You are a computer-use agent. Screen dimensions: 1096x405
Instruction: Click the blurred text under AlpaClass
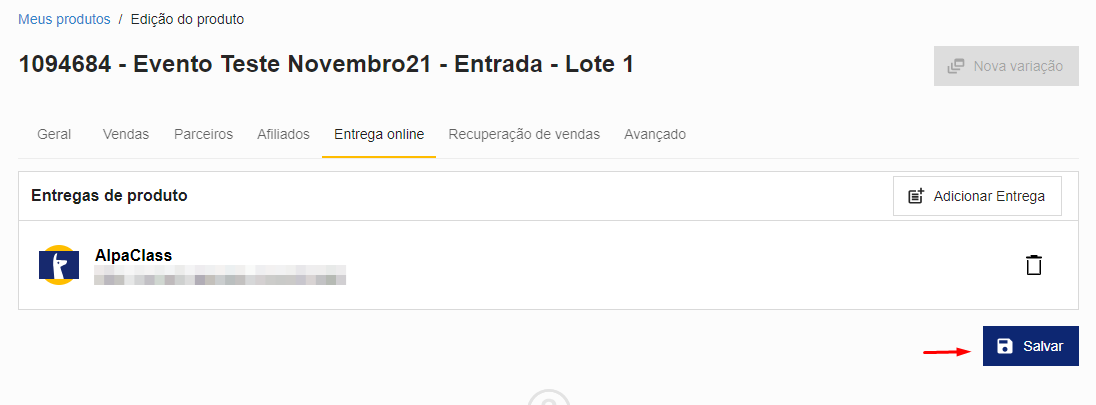[220, 276]
